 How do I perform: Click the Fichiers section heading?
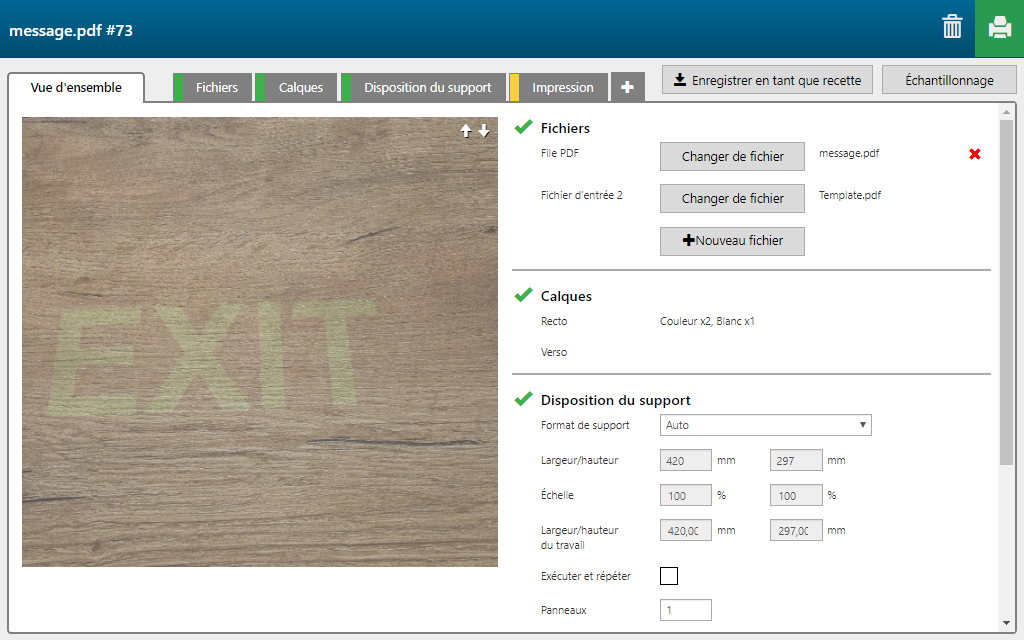565,128
